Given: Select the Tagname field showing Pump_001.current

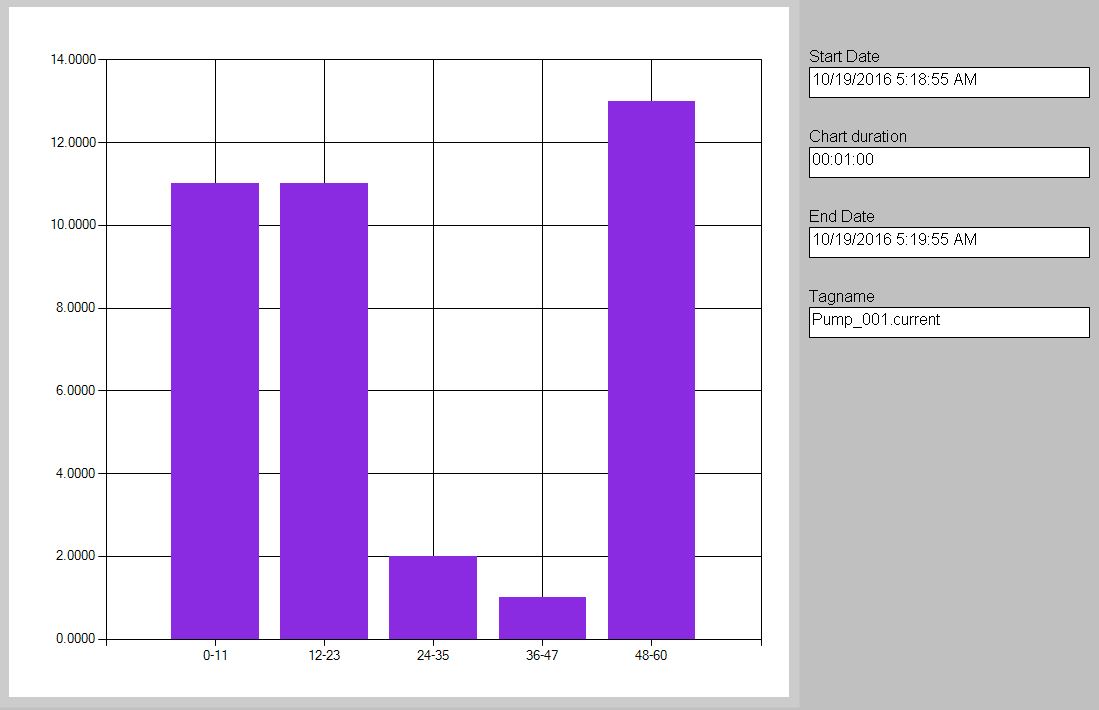Looking at the screenshot, I should tap(948, 321).
